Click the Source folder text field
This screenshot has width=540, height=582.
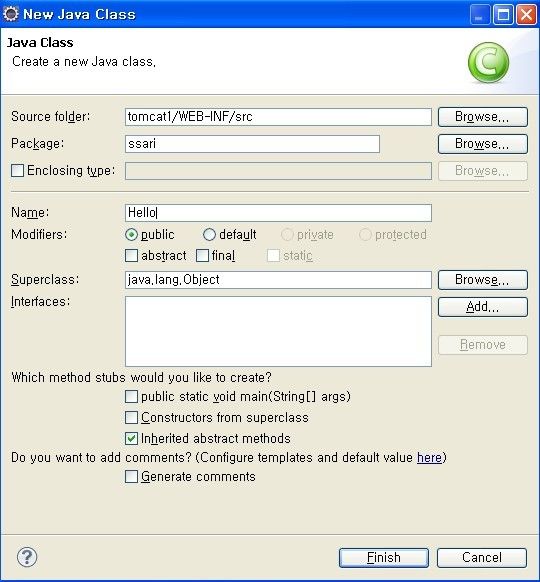[x=278, y=117]
